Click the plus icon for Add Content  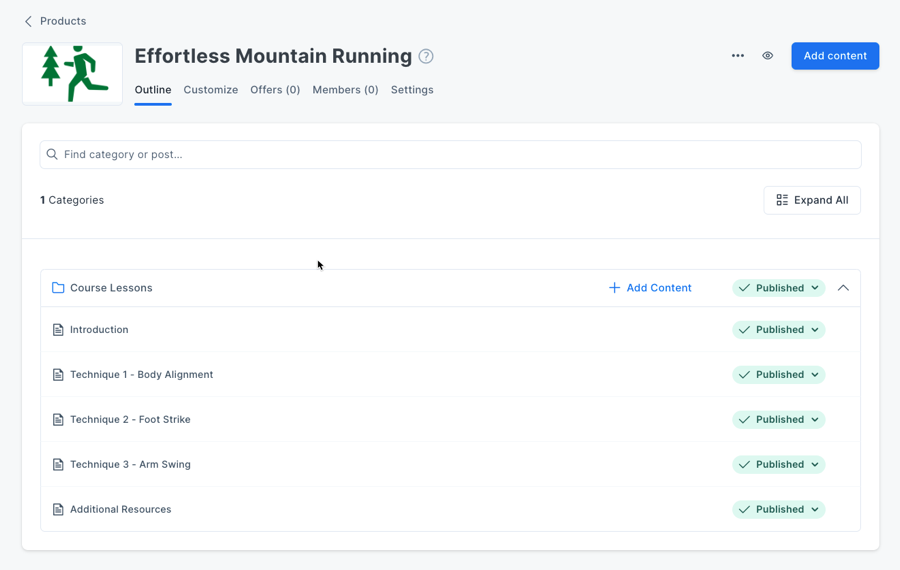[614, 288]
